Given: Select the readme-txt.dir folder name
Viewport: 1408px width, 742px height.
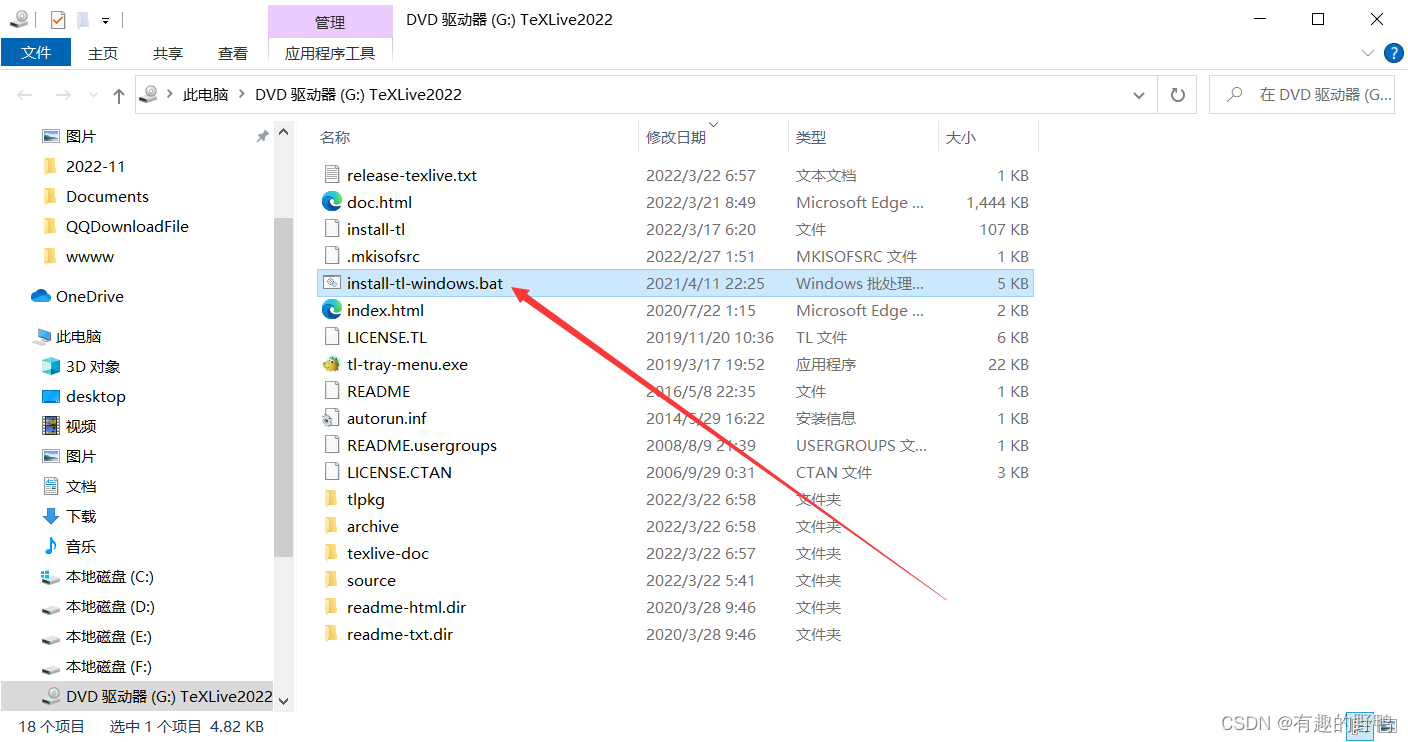Looking at the screenshot, I should 399,634.
